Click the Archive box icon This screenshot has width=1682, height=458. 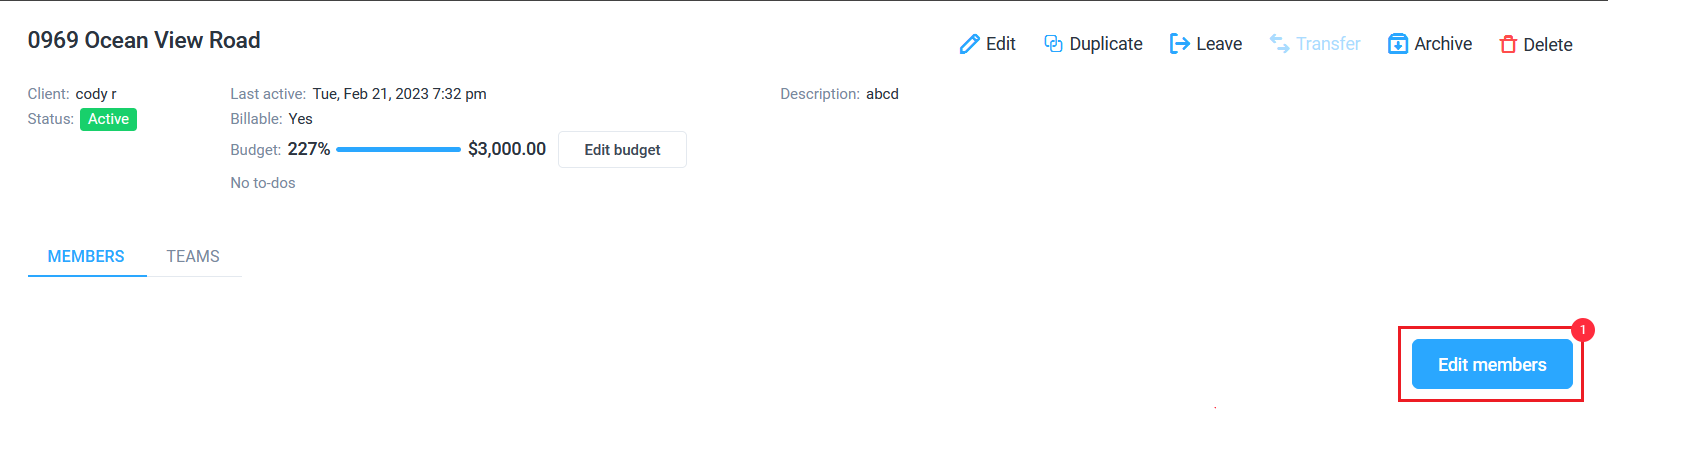[x=1398, y=44]
